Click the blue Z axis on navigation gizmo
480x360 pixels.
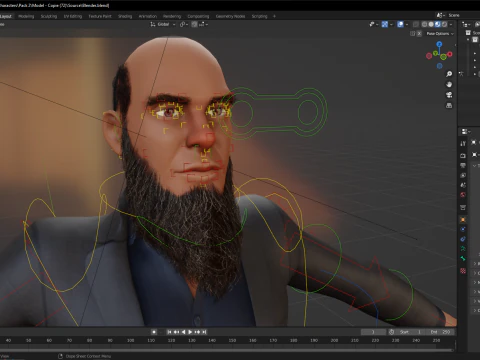point(439,44)
